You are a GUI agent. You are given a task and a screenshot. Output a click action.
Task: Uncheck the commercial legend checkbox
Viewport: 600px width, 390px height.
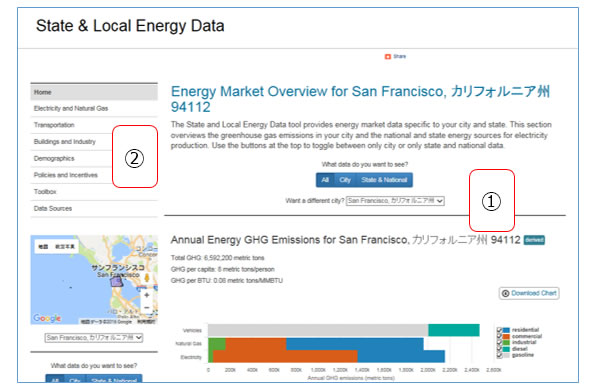click(x=499, y=336)
